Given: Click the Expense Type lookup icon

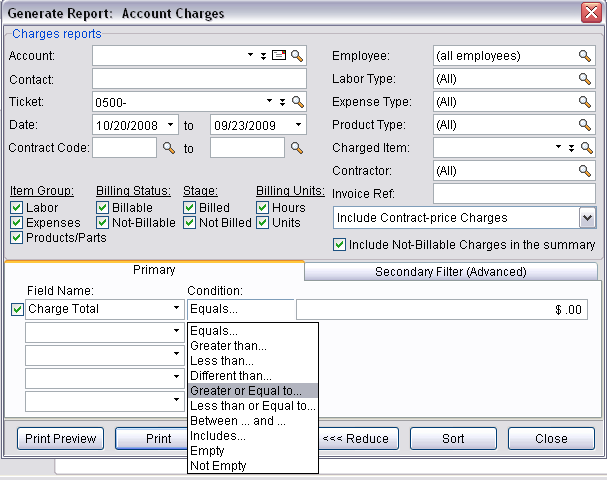Looking at the screenshot, I should (585, 102).
